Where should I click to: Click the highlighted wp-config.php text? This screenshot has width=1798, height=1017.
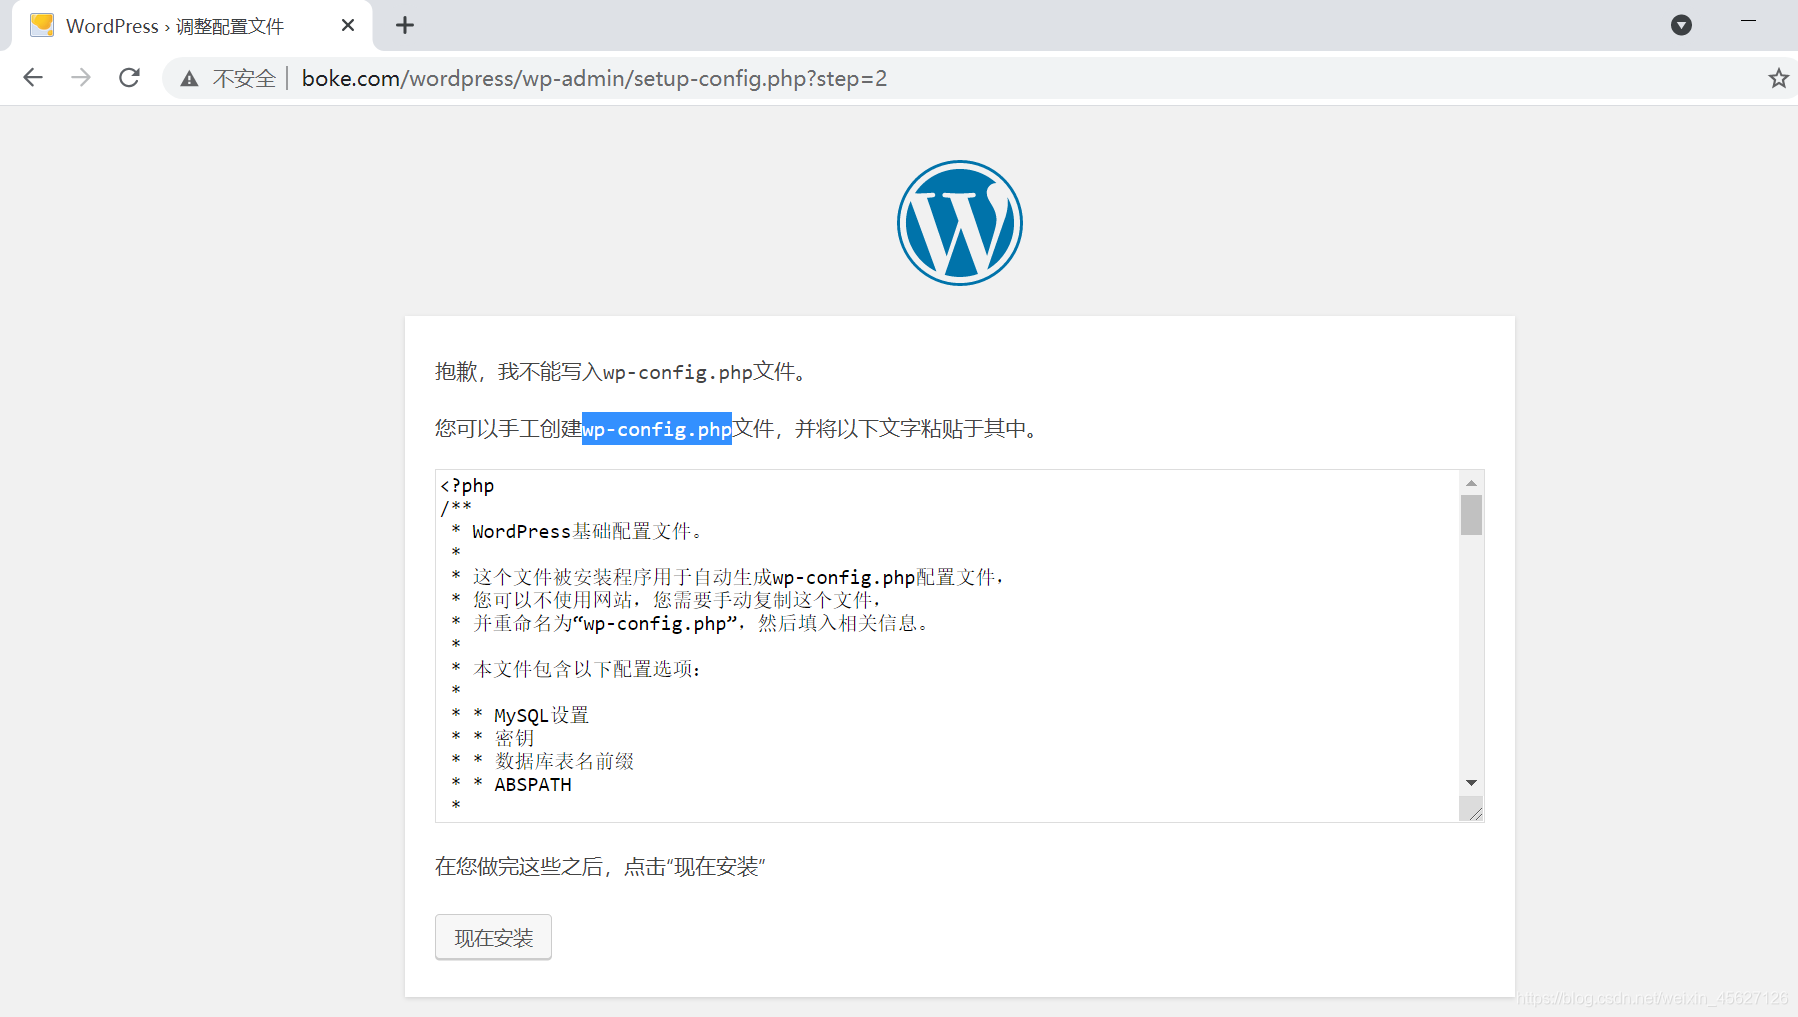[x=657, y=429]
